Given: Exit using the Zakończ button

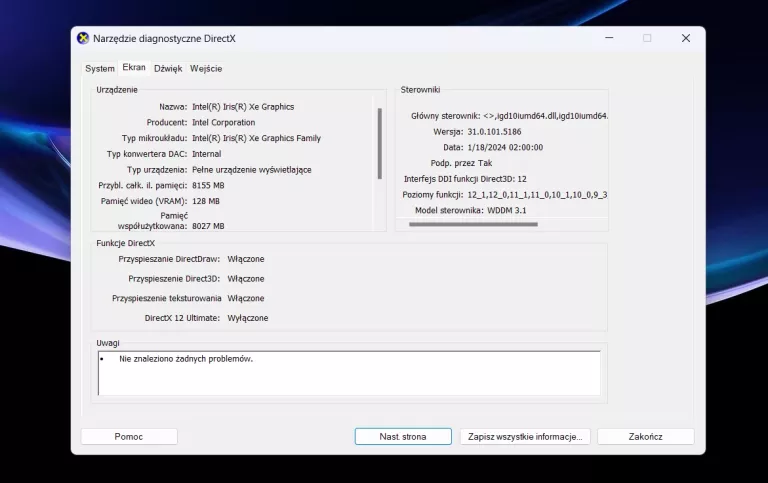Looking at the screenshot, I should (646, 436).
